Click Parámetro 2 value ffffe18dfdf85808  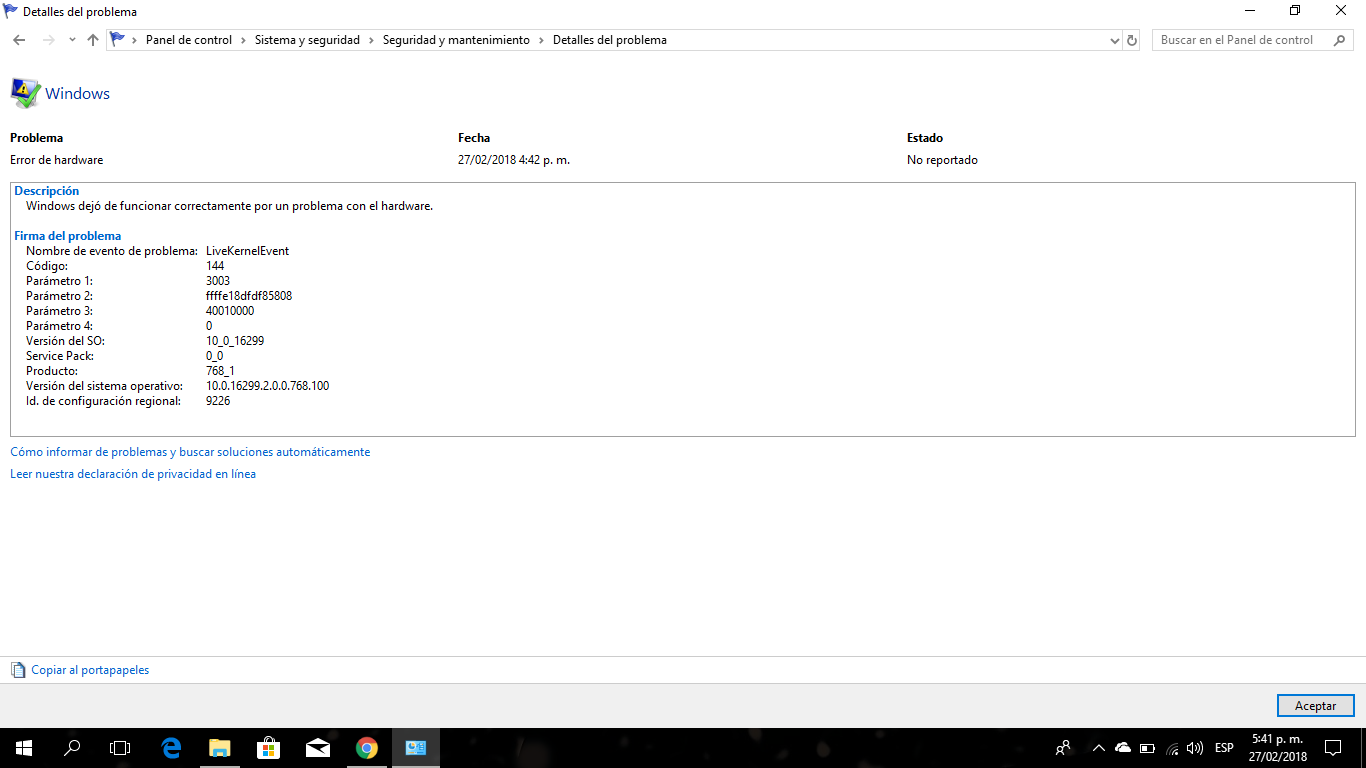click(x=249, y=296)
